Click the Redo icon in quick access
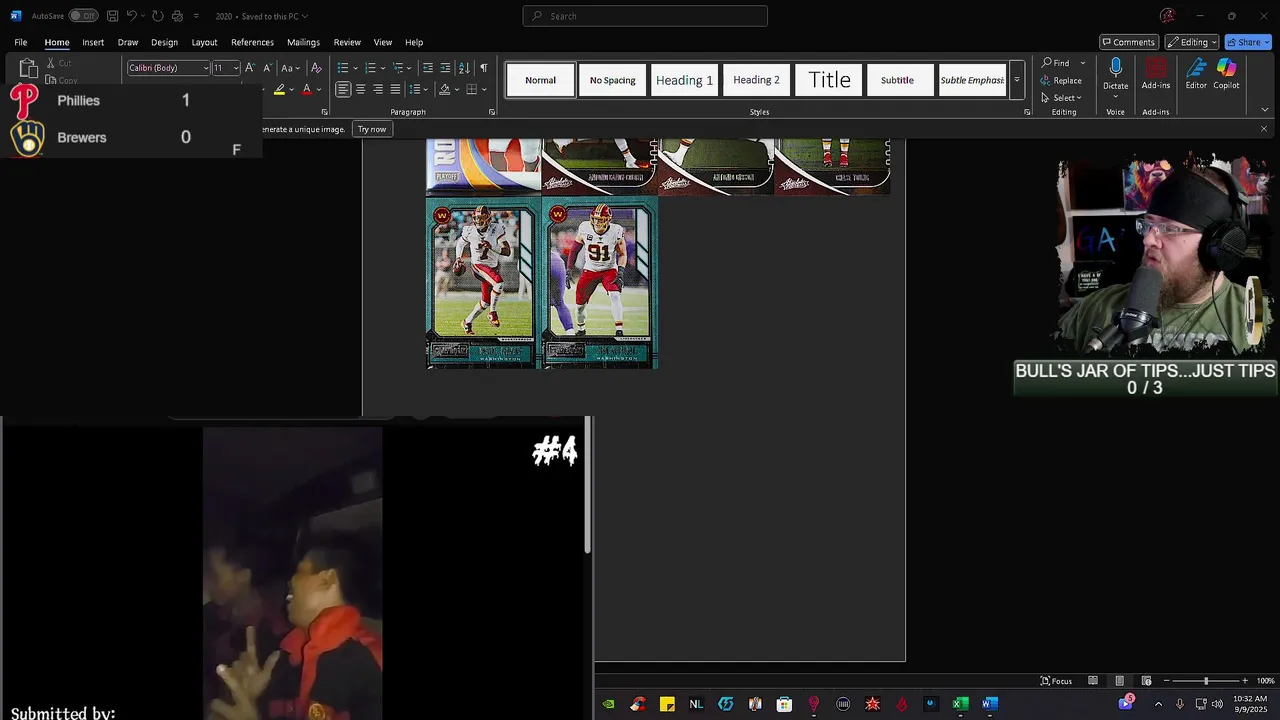Image resolution: width=1280 pixels, height=720 pixels. [x=157, y=16]
